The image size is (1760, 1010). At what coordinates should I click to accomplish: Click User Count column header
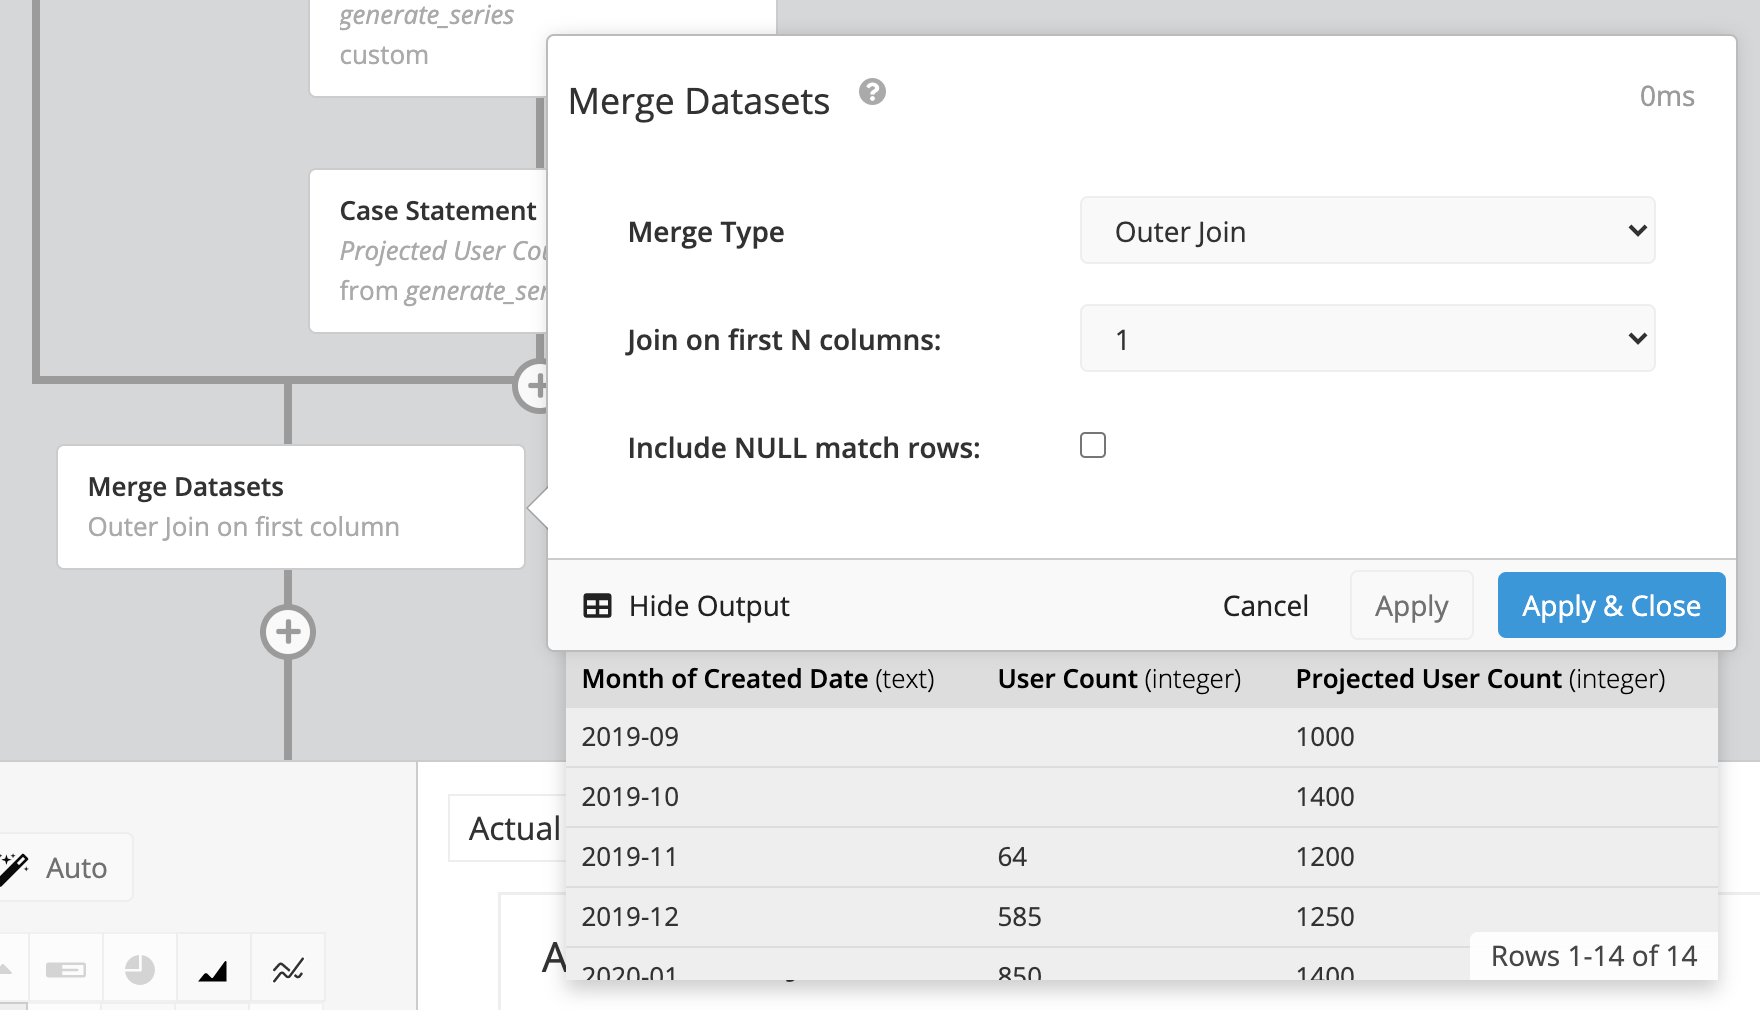pyautogui.click(x=1119, y=679)
